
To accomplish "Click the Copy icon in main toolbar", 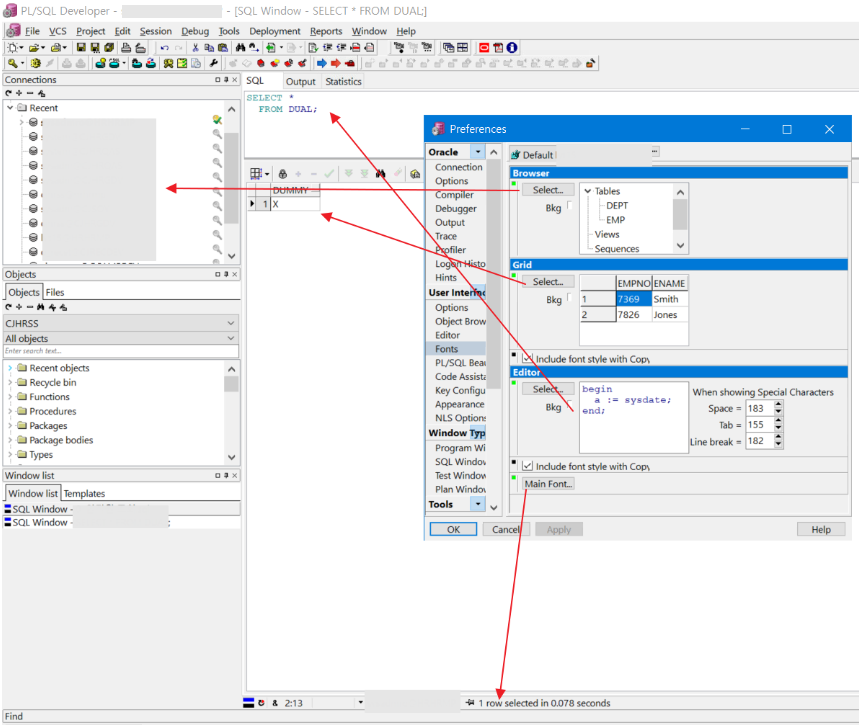I will (209, 48).
